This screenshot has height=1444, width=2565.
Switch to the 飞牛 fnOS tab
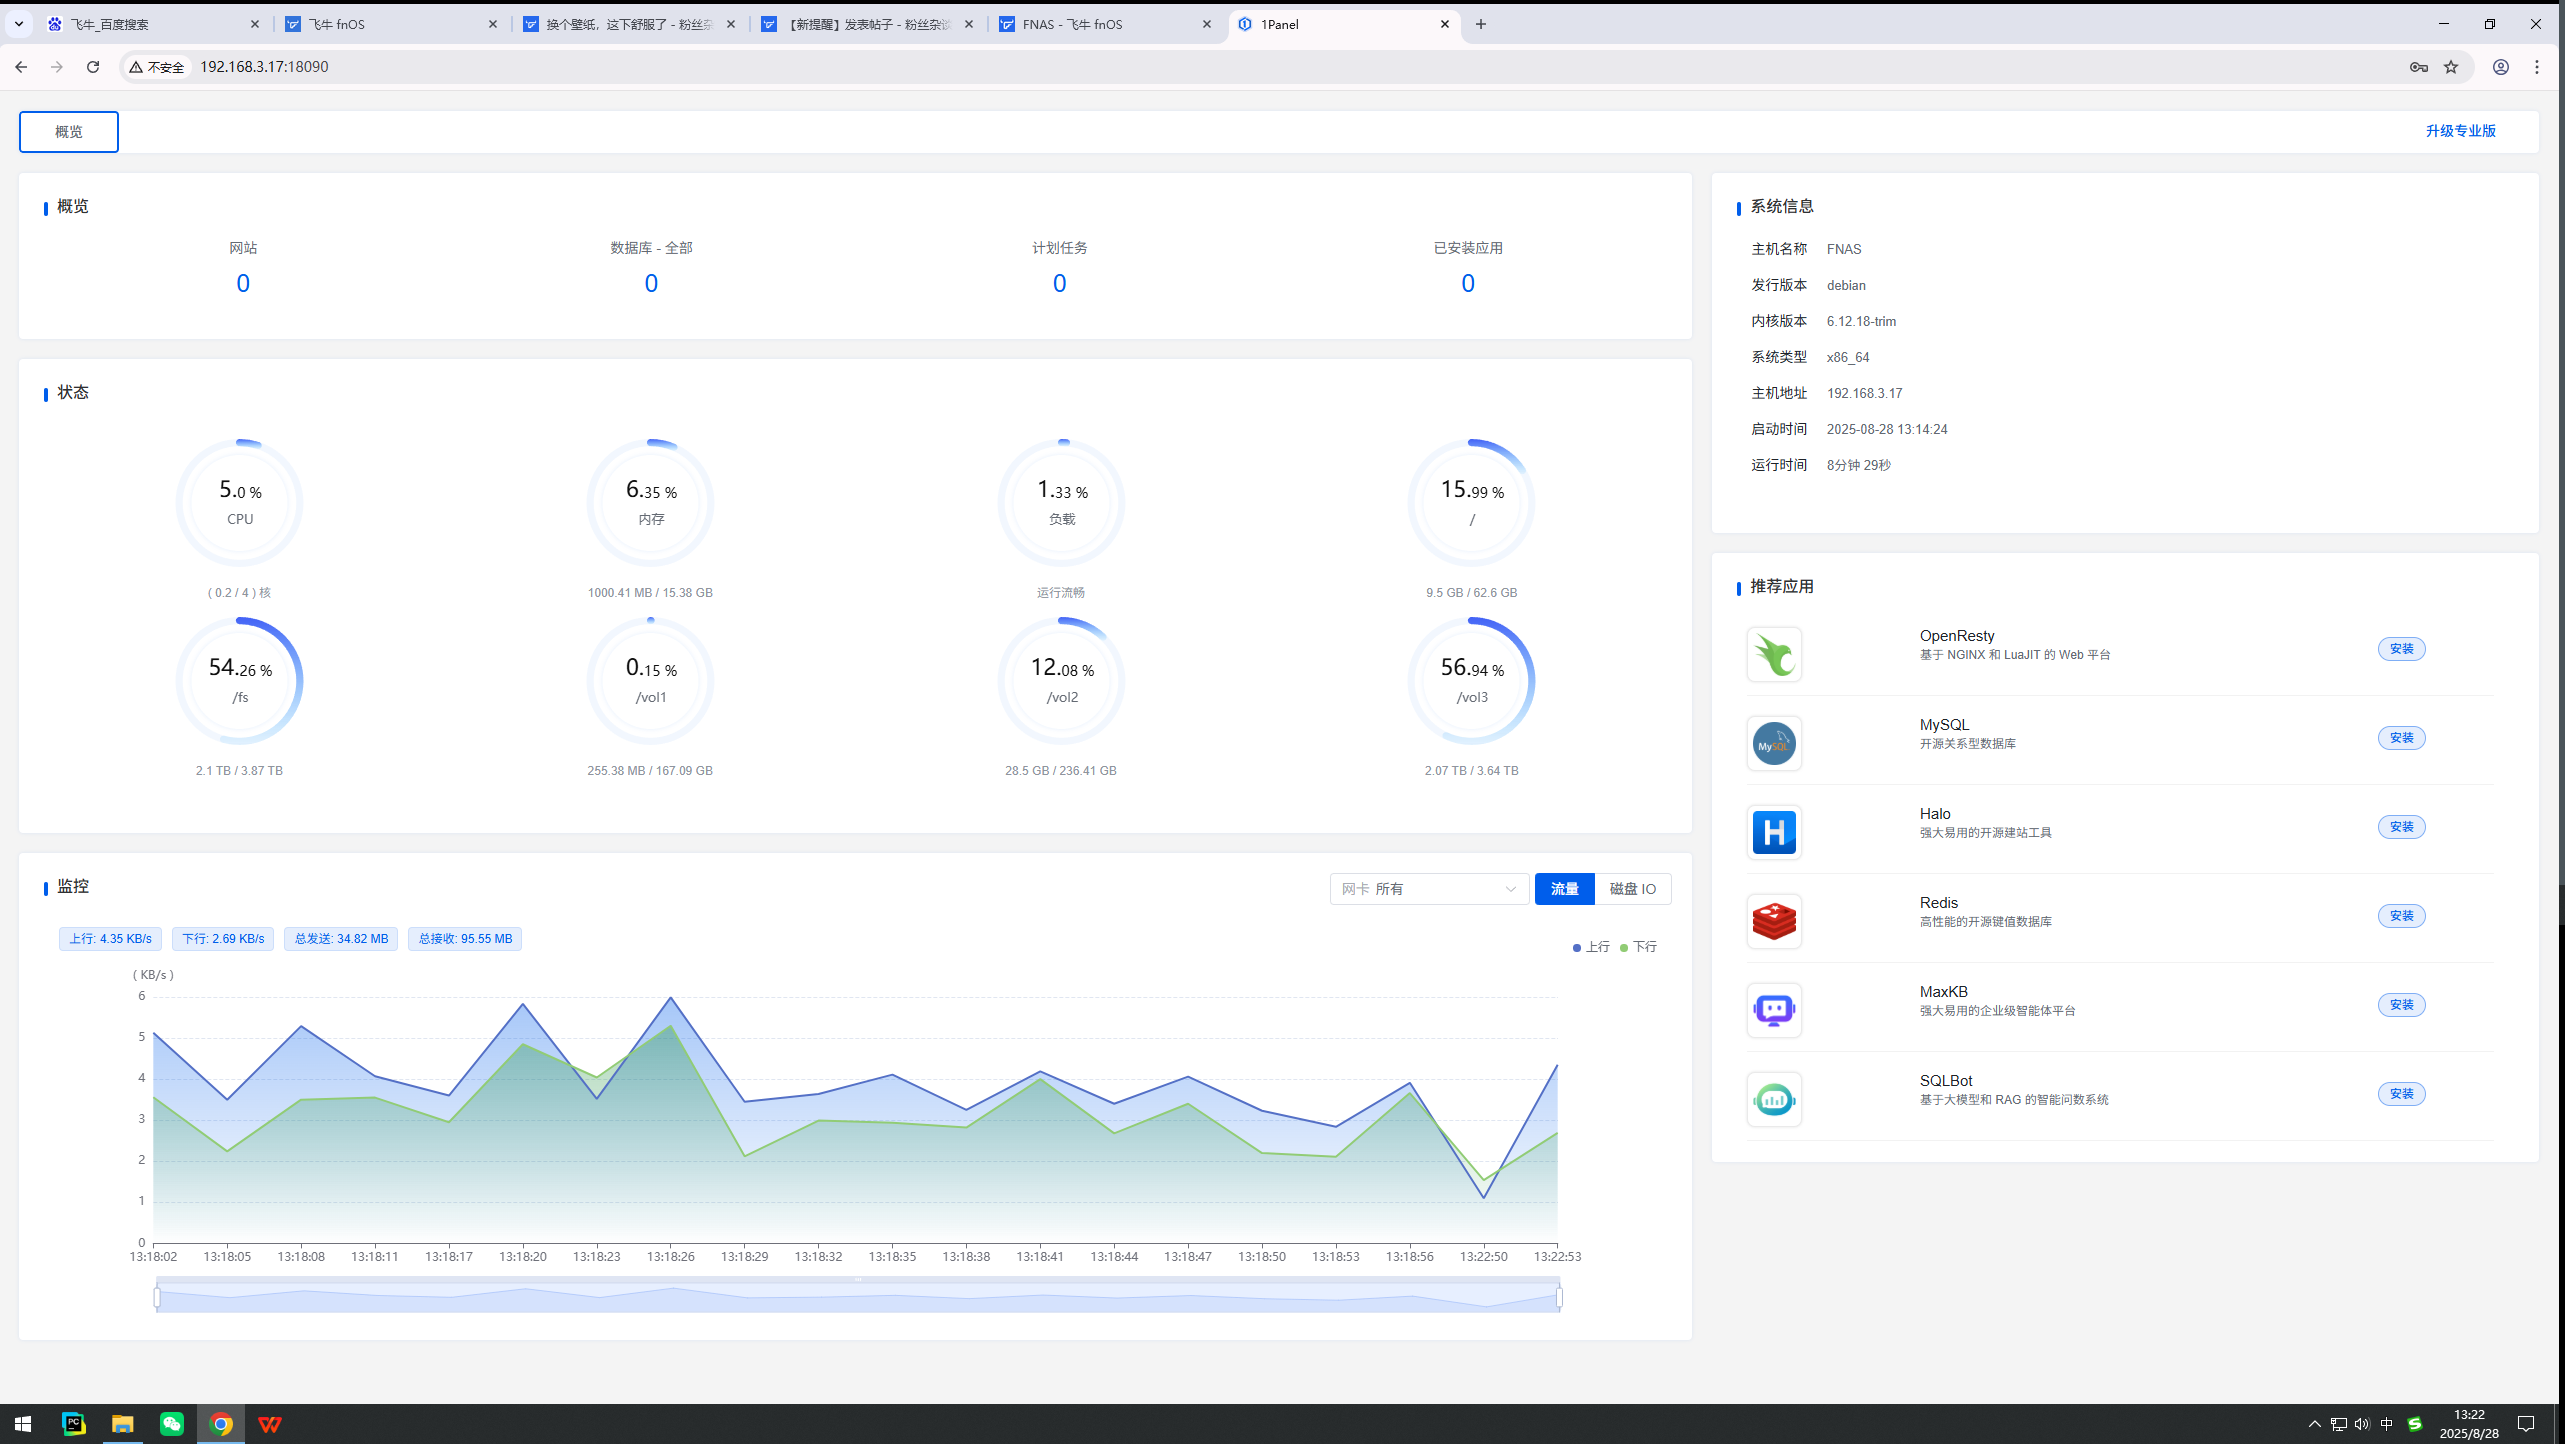390,24
